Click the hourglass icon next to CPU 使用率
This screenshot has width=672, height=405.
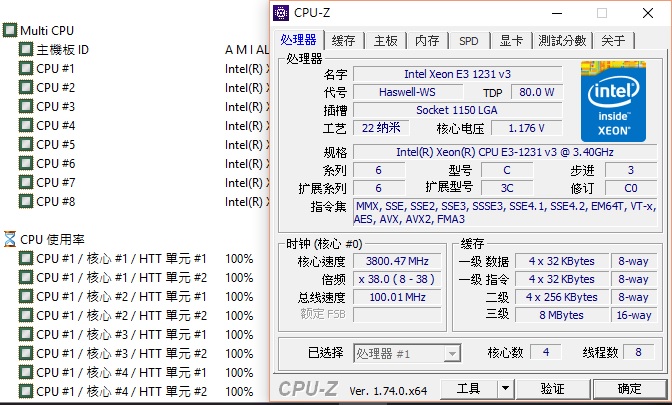[10, 239]
